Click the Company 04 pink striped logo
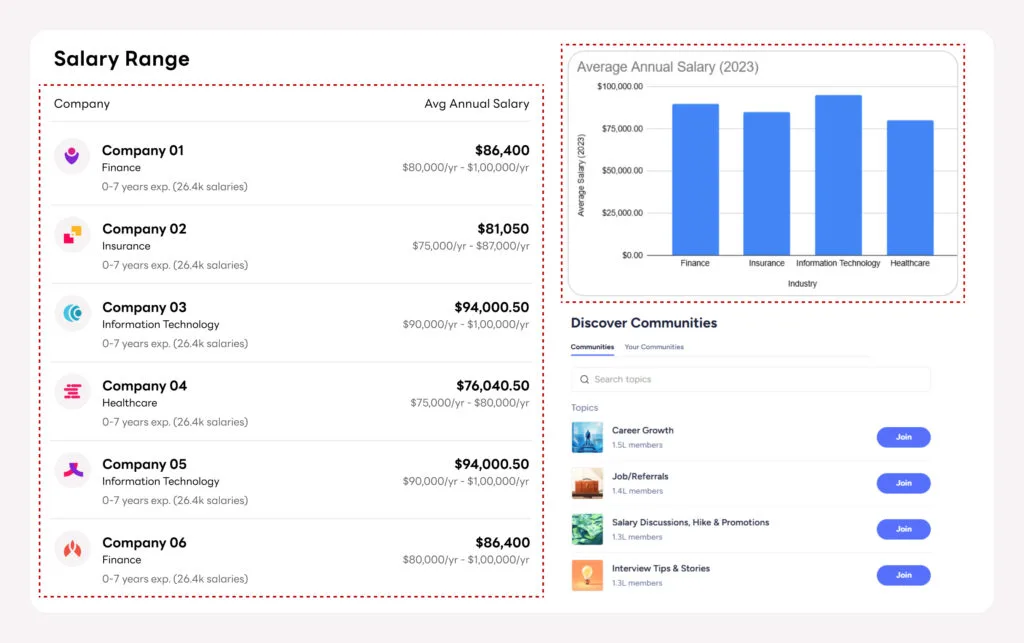This screenshot has width=1024, height=643. coord(72,392)
